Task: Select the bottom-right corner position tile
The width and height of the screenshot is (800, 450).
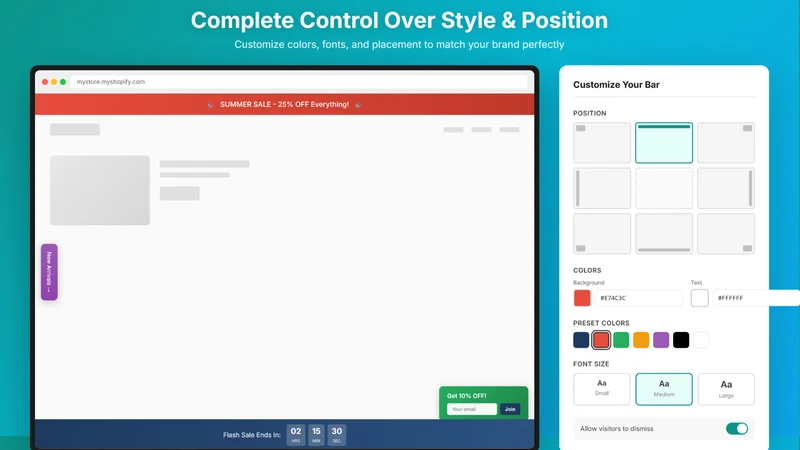Action: [x=726, y=234]
